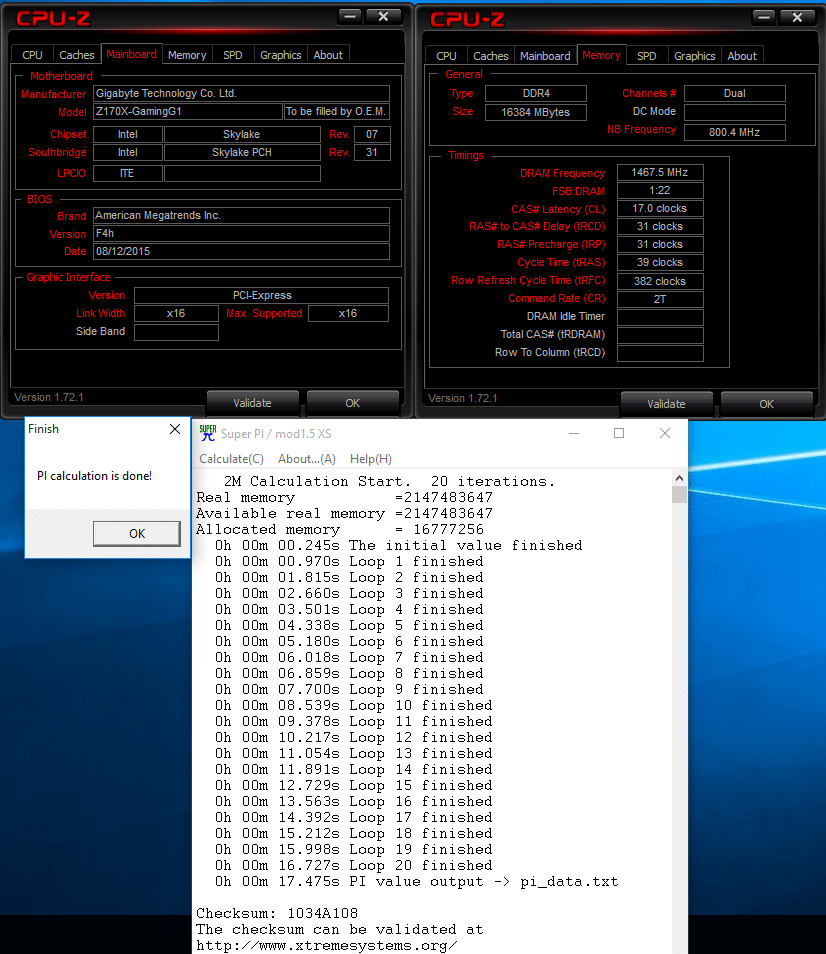Click the Manufacturer field Gigabyte Technology Co. Ltd.
The width and height of the screenshot is (826, 954).
(x=241, y=93)
